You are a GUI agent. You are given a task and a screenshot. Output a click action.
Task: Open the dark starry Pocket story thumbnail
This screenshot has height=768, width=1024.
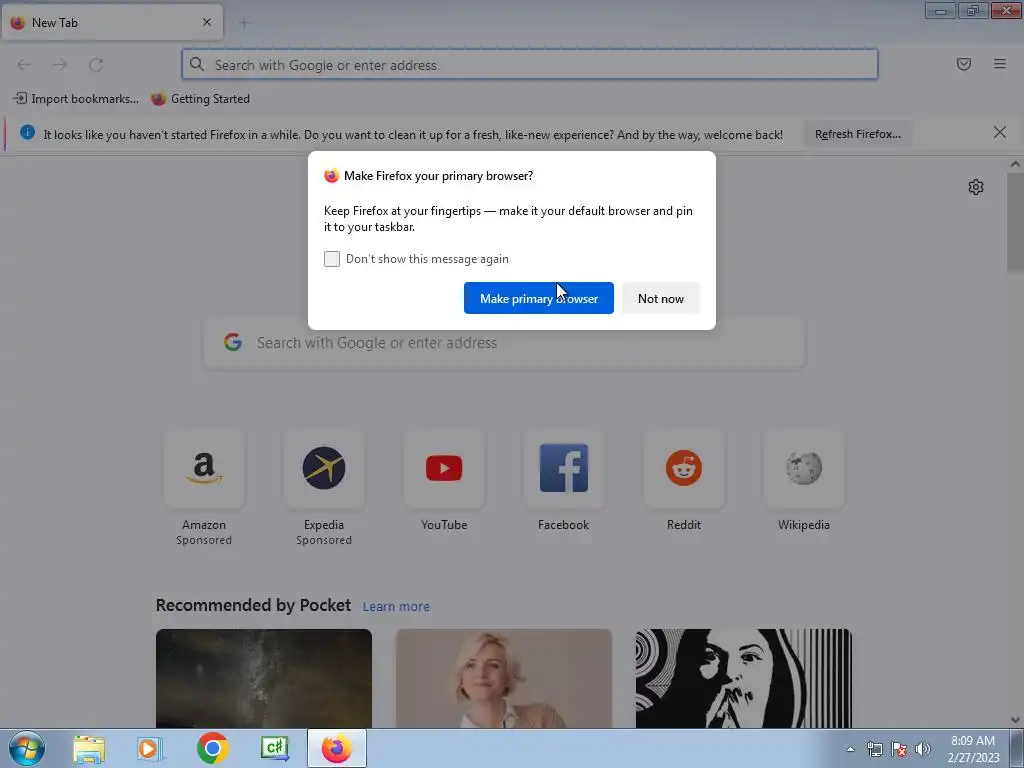click(x=264, y=679)
